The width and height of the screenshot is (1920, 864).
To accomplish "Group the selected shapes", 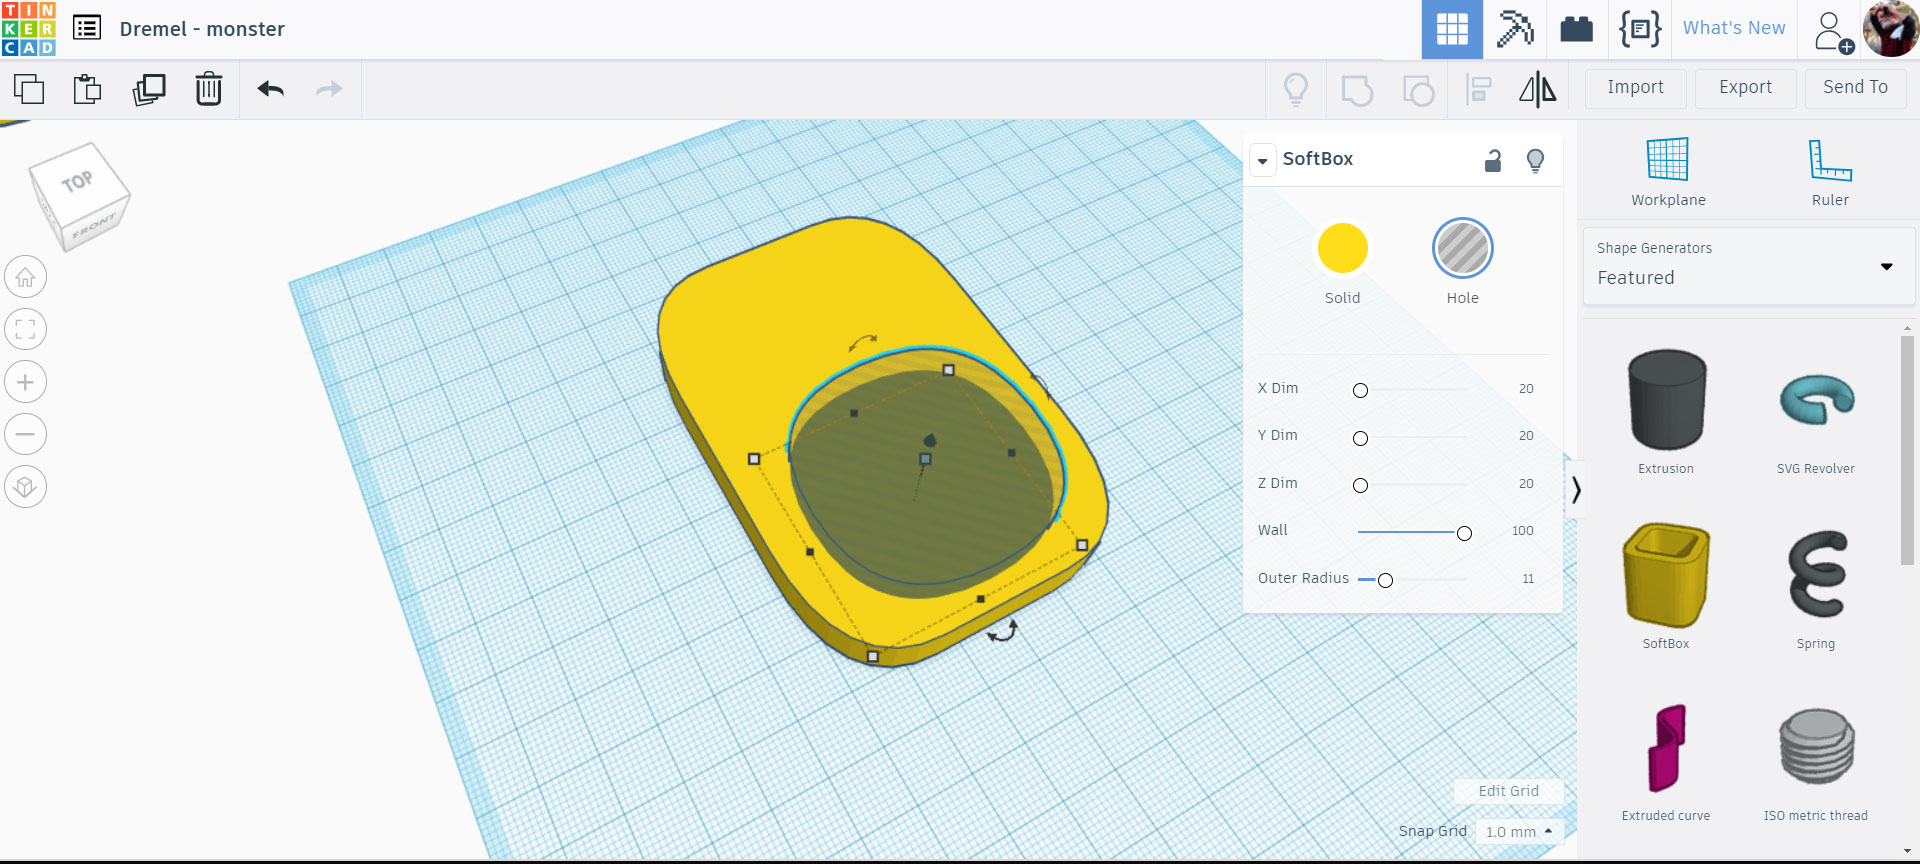I will [x=1357, y=90].
